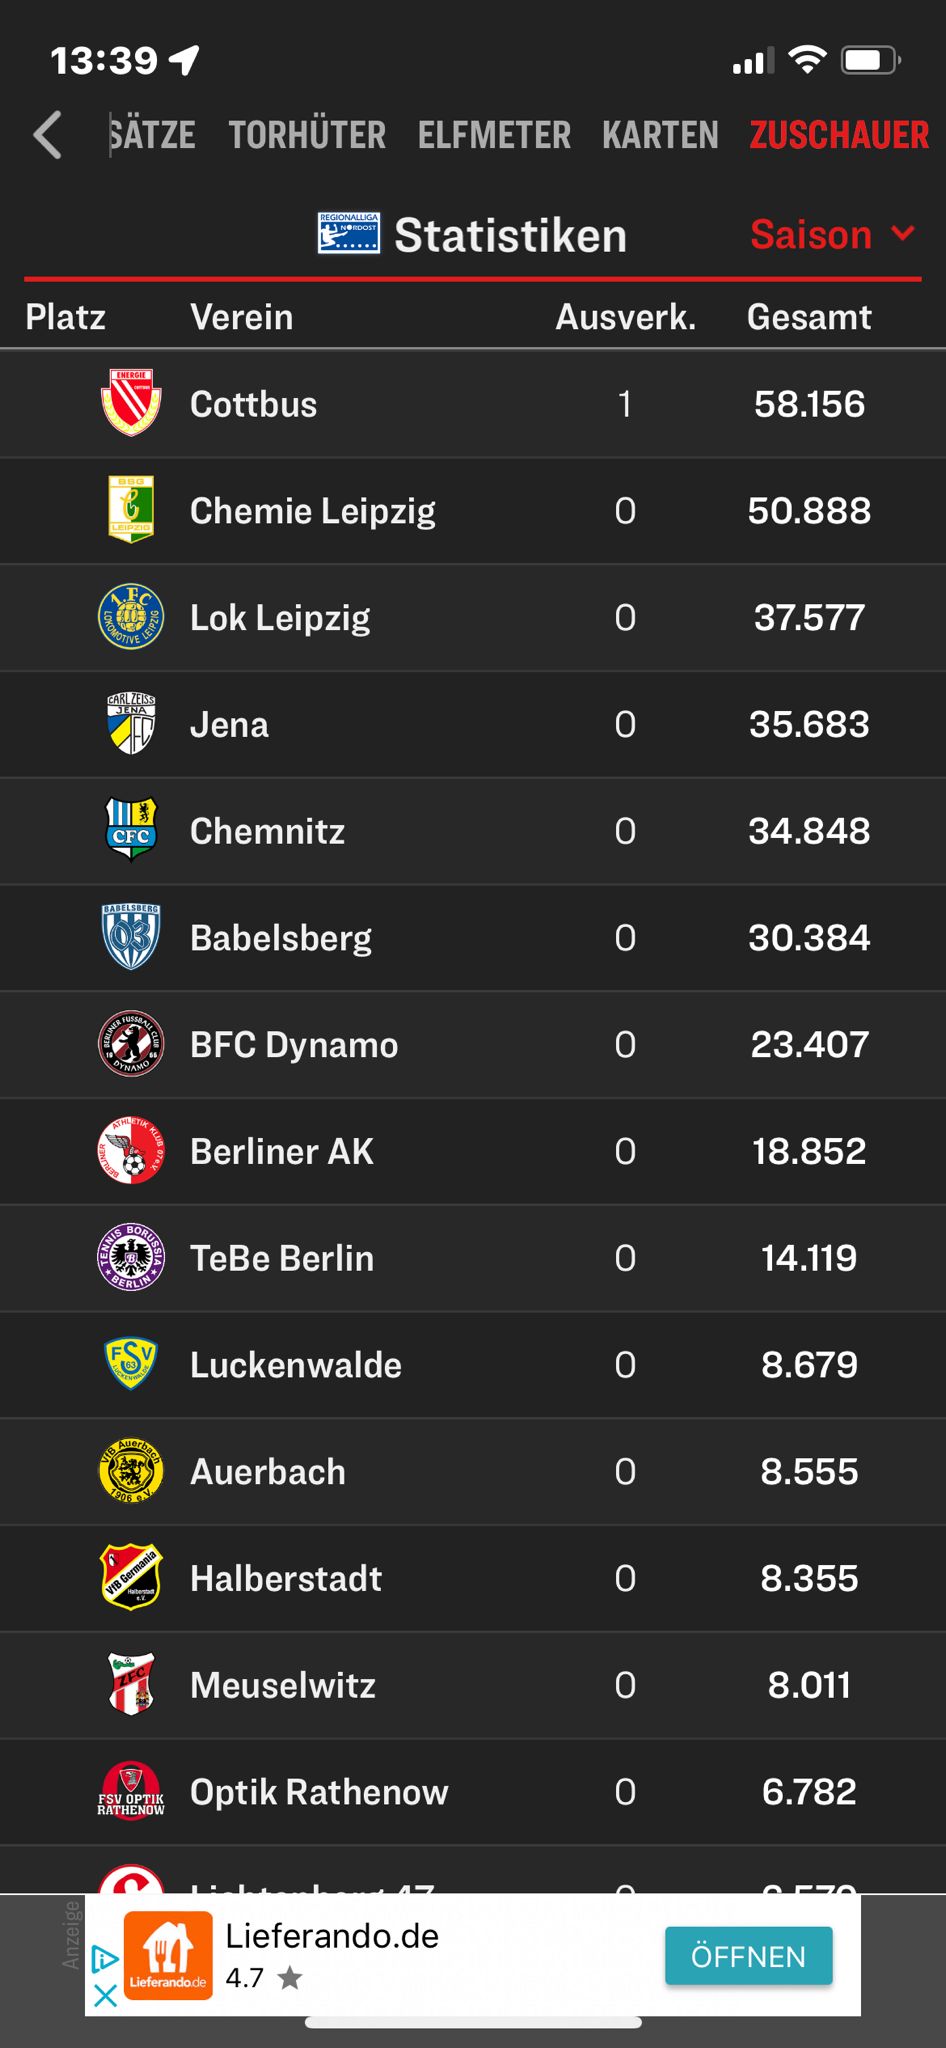Image resolution: width=946 pixels, height=2048 pixels.
Task: Open the Saison dropdown
Action: point(832,235)
